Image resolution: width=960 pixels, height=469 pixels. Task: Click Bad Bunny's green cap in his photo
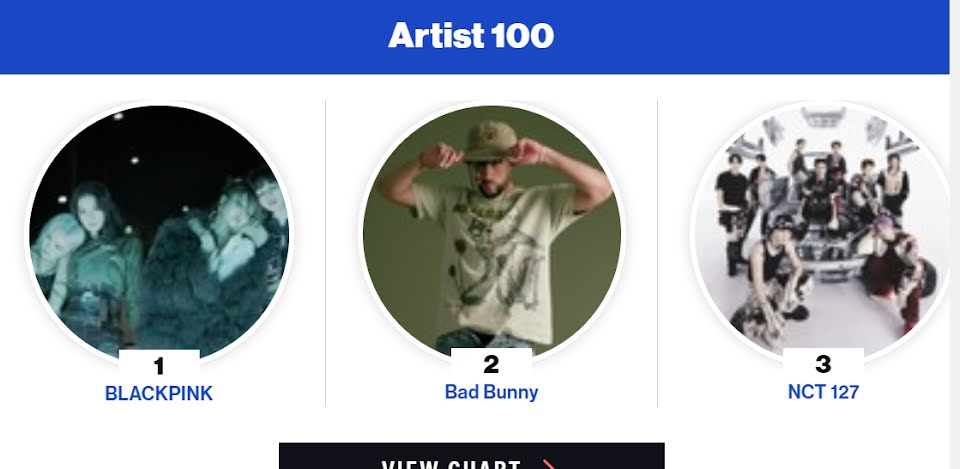pos(490,141)
